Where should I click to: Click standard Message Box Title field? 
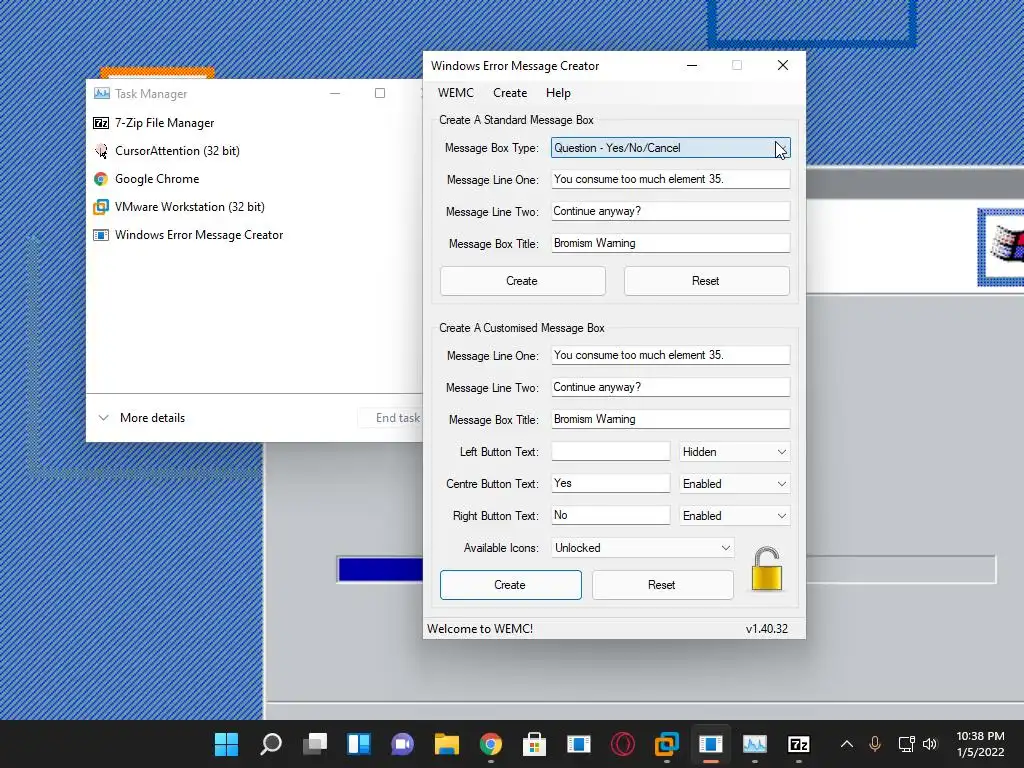coord(670,244)
